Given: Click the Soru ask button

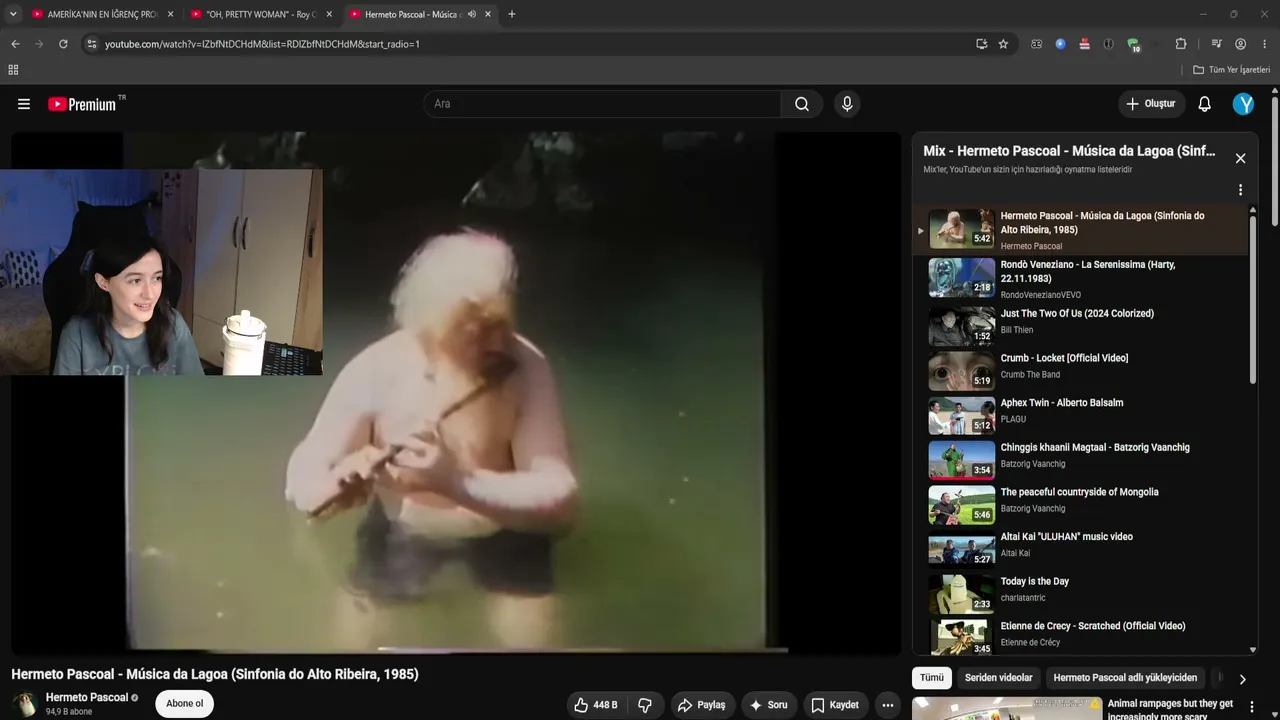Looking at the screenshot, I should 768,705.
